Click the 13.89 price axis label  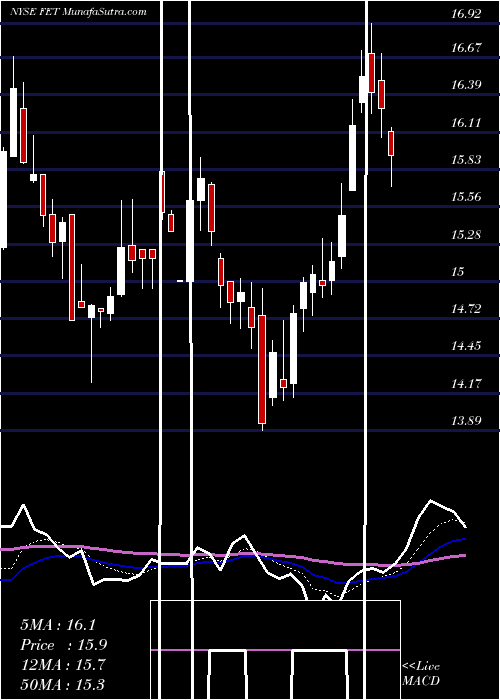coord(466,421)
